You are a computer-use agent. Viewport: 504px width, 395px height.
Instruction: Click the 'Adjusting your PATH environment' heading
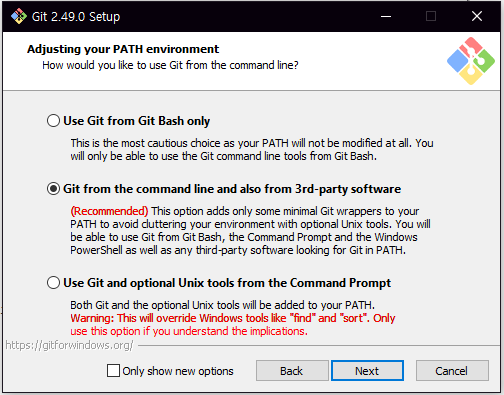coord(123,49)
